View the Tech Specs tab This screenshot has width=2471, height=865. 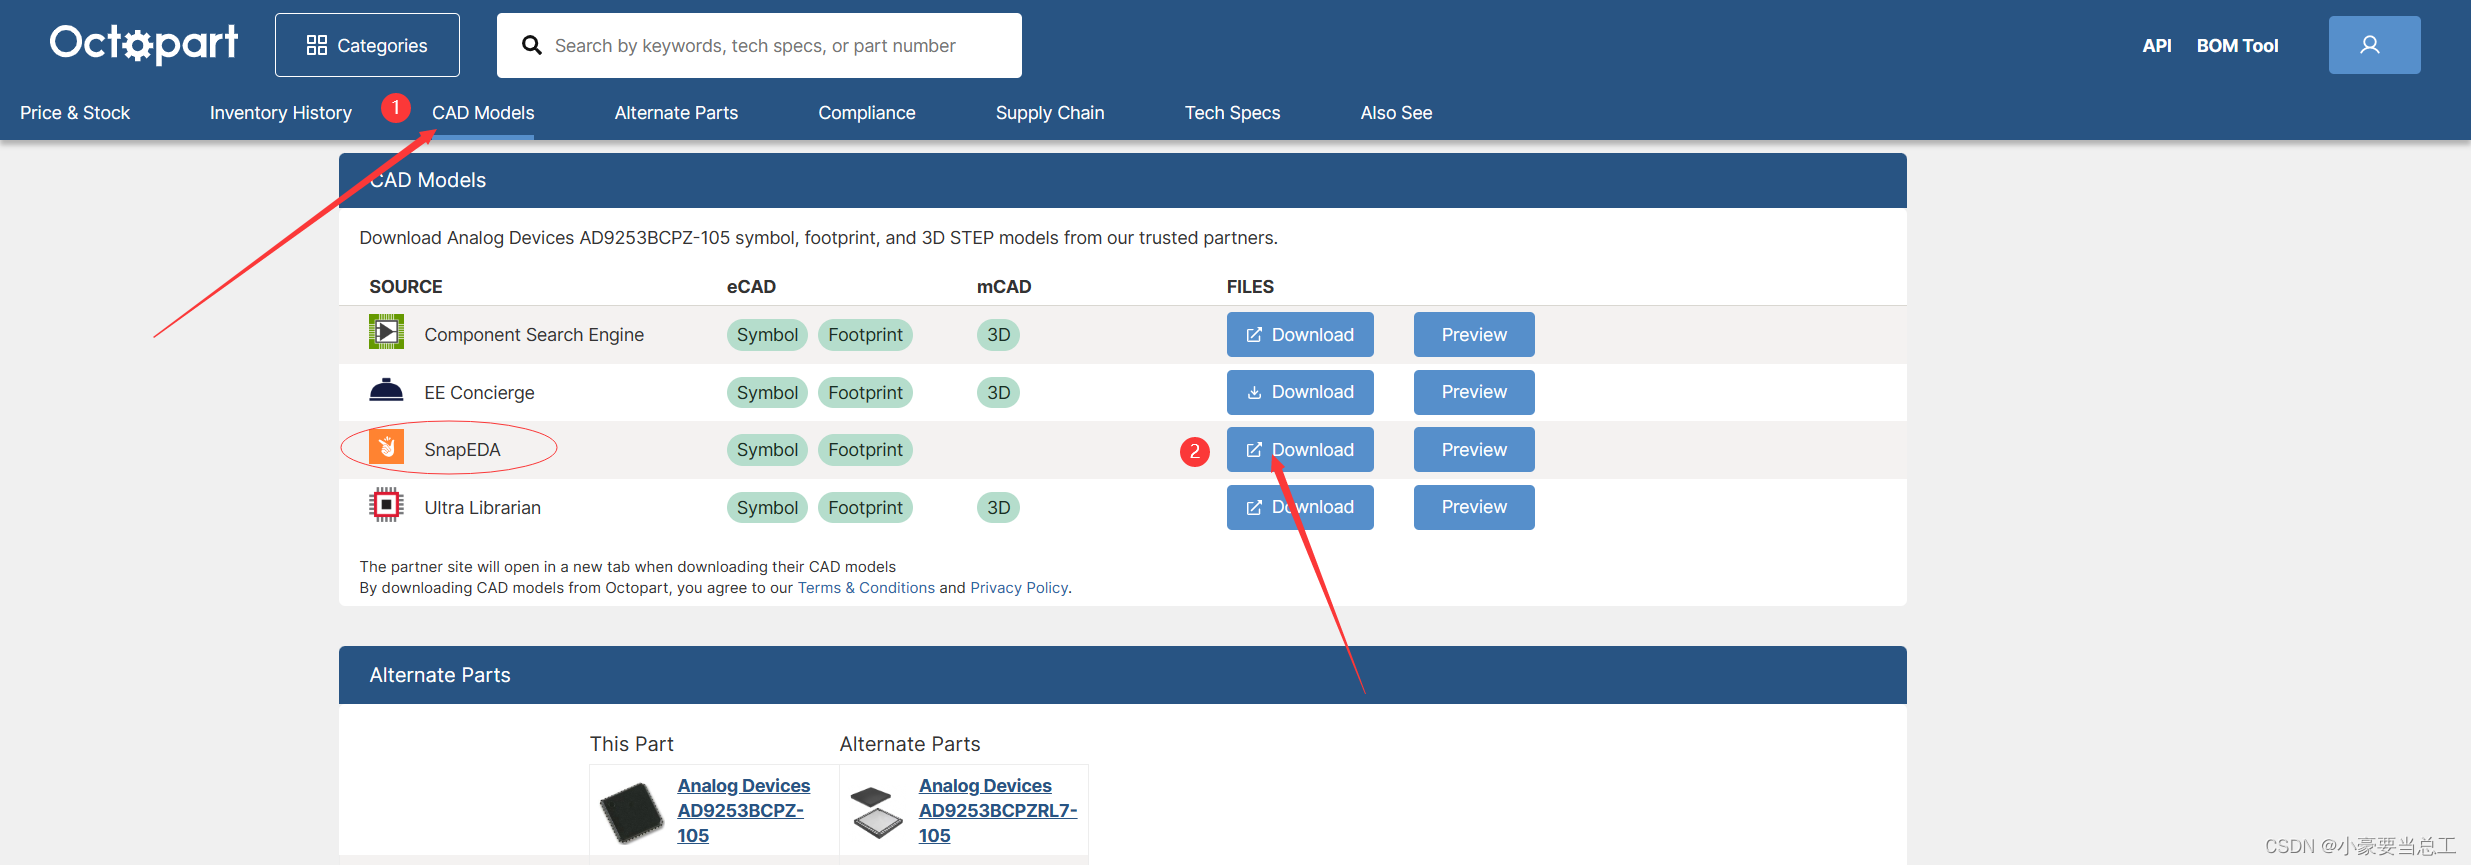click(1232, 113)
